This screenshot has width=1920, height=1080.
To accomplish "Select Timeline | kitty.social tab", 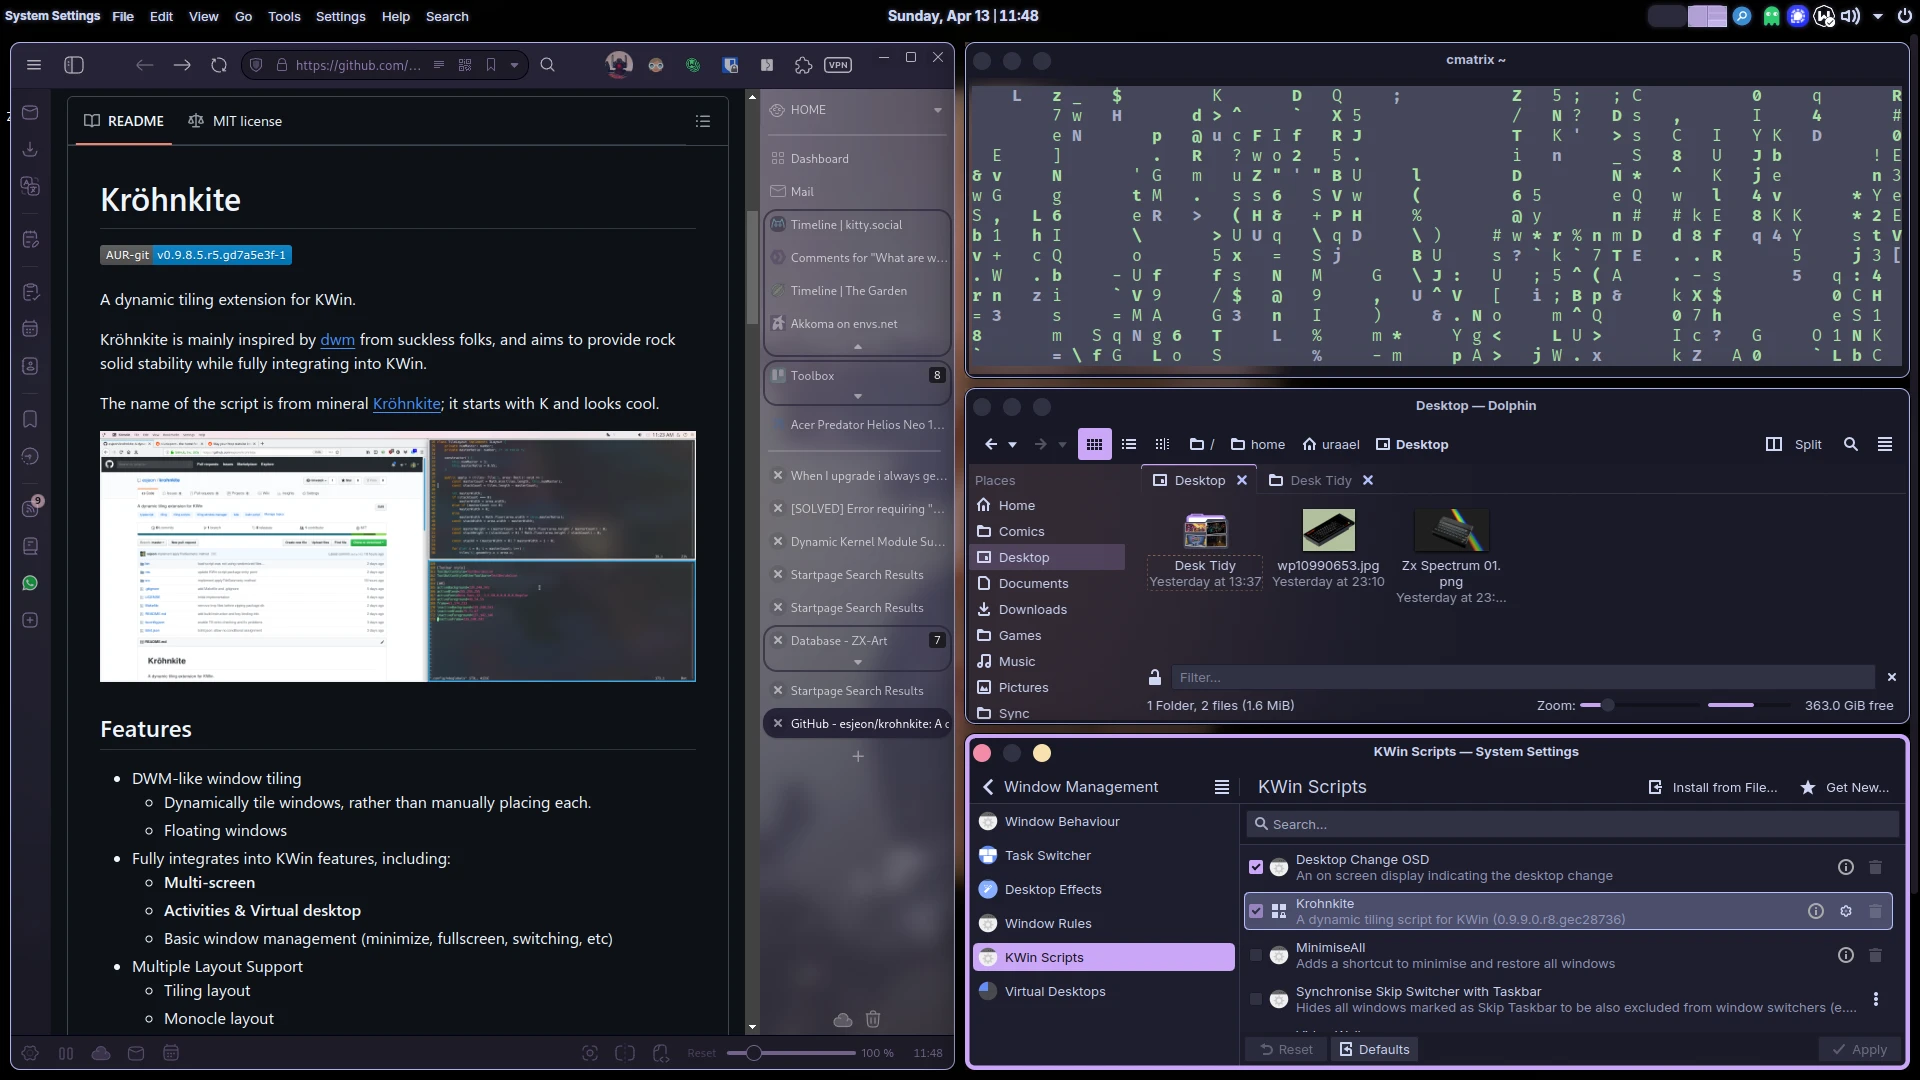I will coord(857,225).
